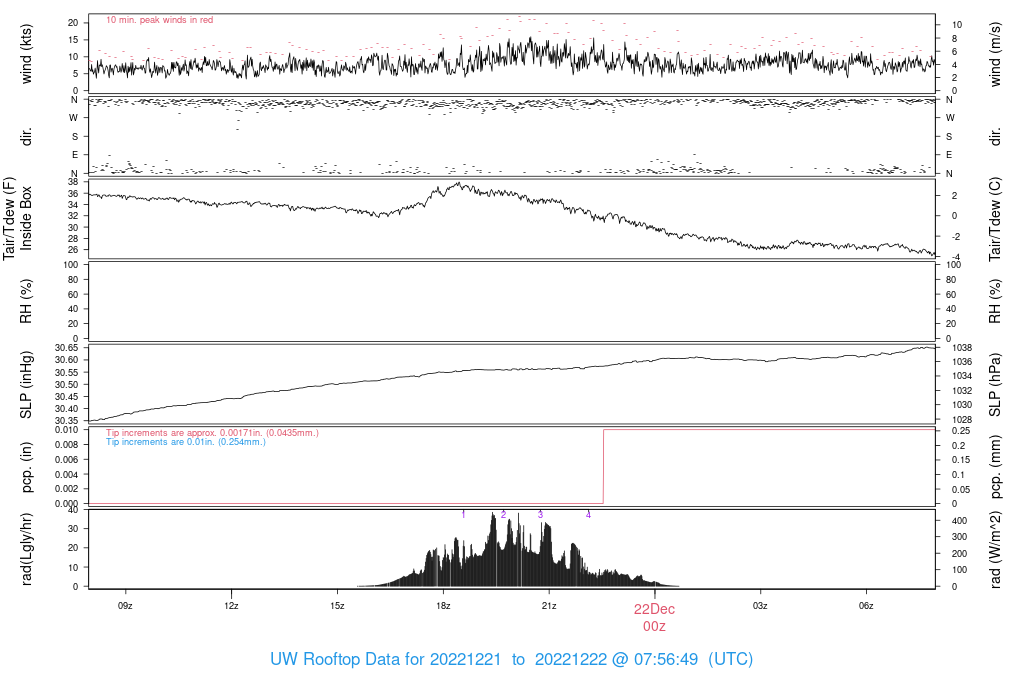
Task: Click the '12z' time axis label
Action: pos(231,606)
